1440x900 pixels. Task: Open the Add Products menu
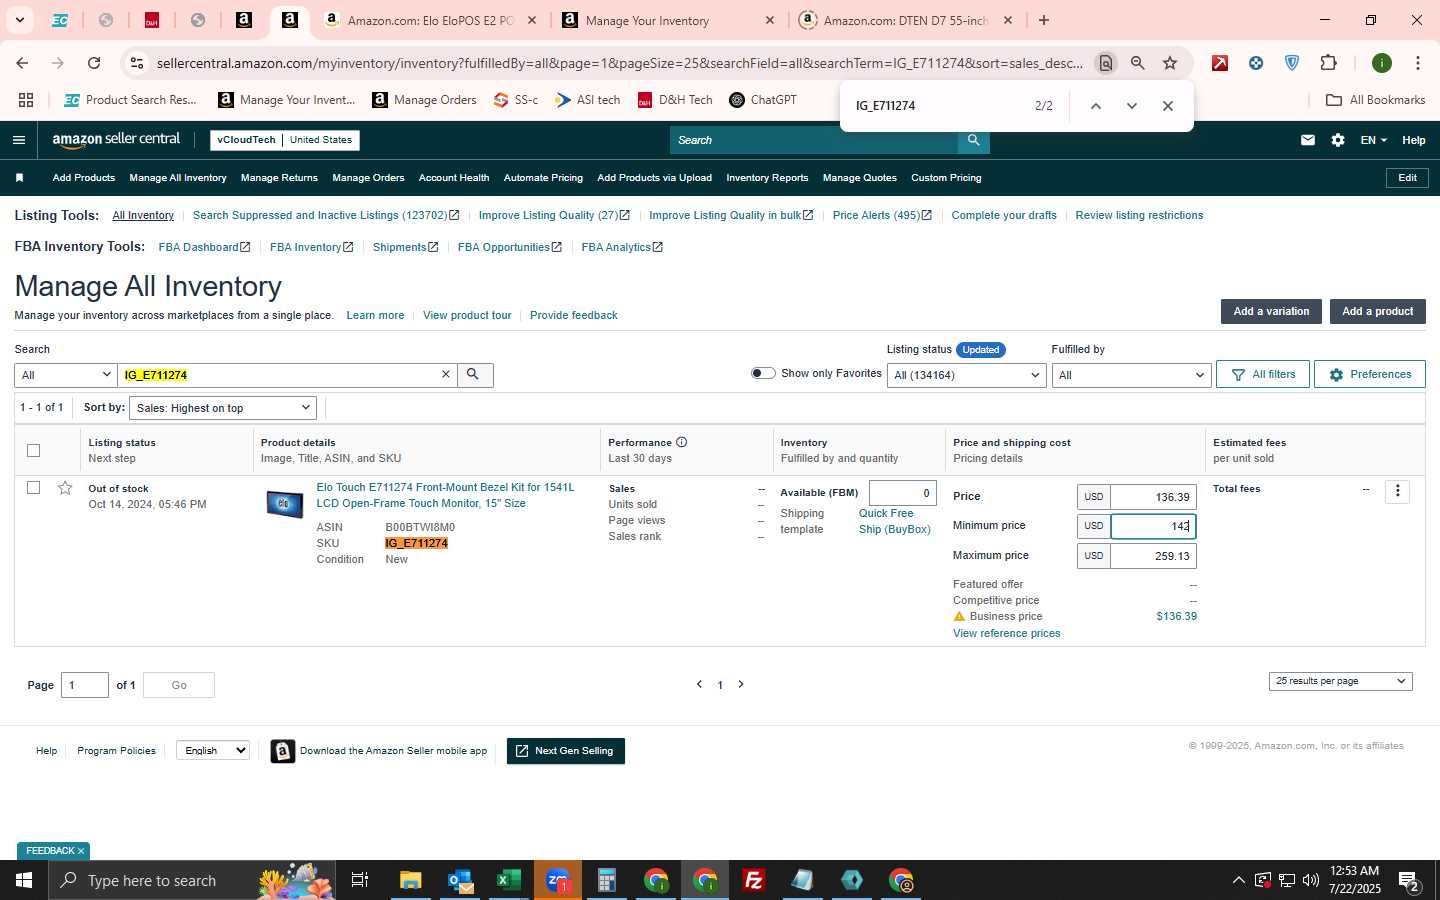[x=83, y=178]
